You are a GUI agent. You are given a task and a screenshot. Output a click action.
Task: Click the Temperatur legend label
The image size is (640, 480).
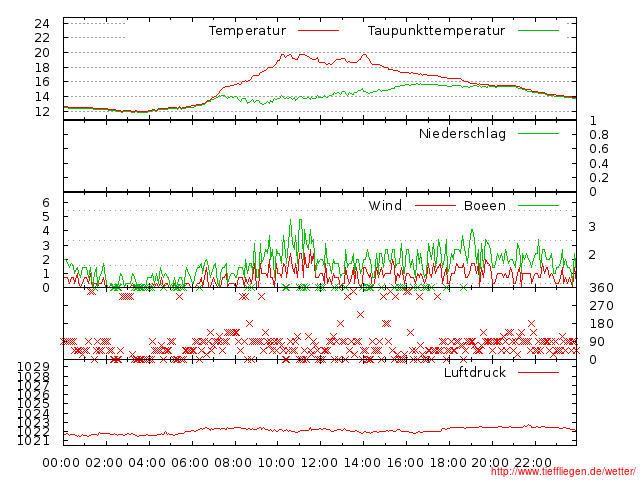247,31
